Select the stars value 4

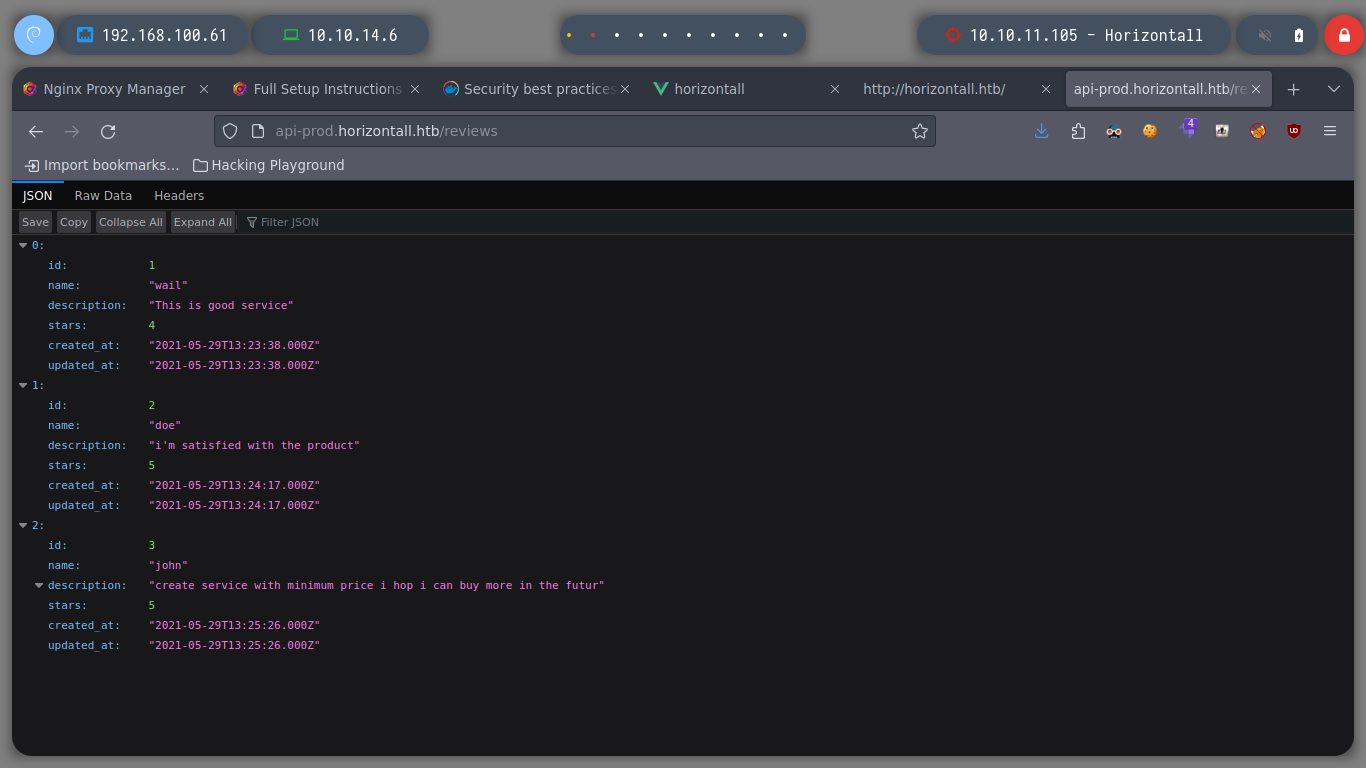pos(152,325)
